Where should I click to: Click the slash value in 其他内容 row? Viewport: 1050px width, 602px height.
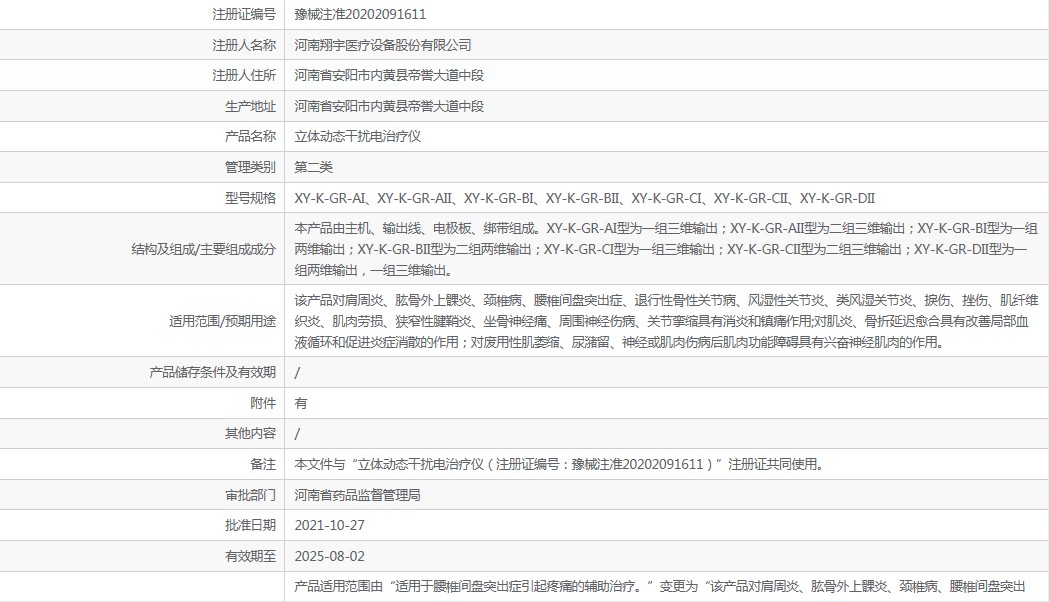point(297,434)
